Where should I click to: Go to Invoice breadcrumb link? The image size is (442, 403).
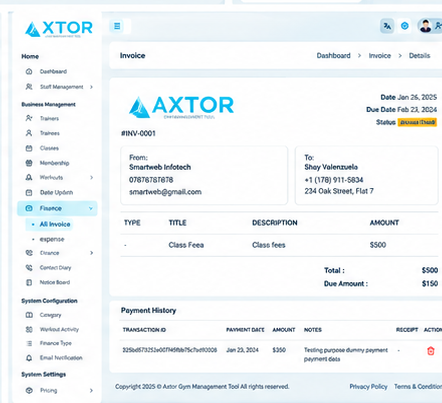(380, 56)
